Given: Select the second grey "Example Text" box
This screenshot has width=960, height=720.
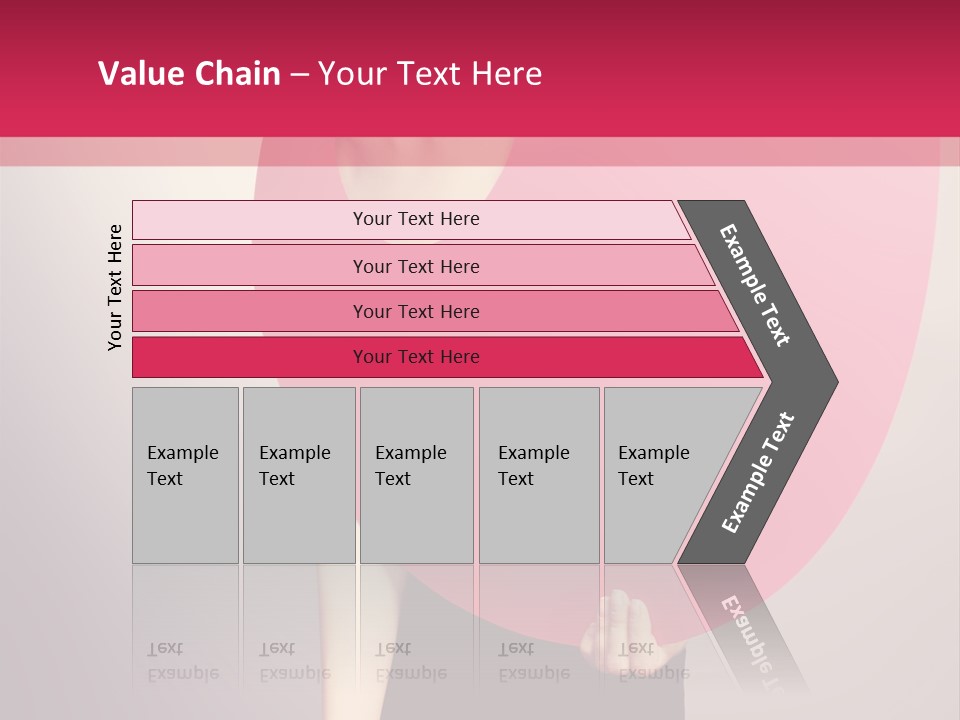Looking at the screenshot, I should 298,475.
